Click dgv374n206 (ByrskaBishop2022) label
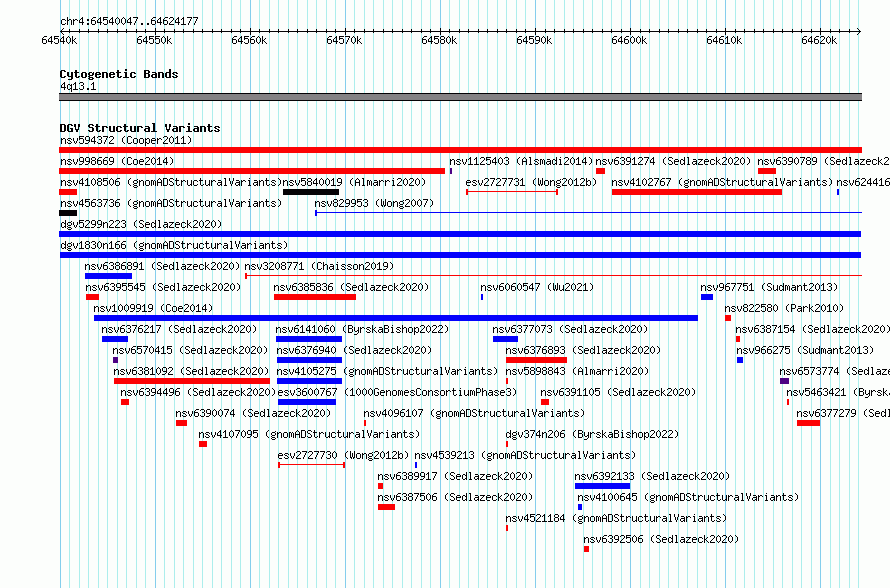This screenshot has height=588, width=890. pyautogui.click(x=592, y=434)
